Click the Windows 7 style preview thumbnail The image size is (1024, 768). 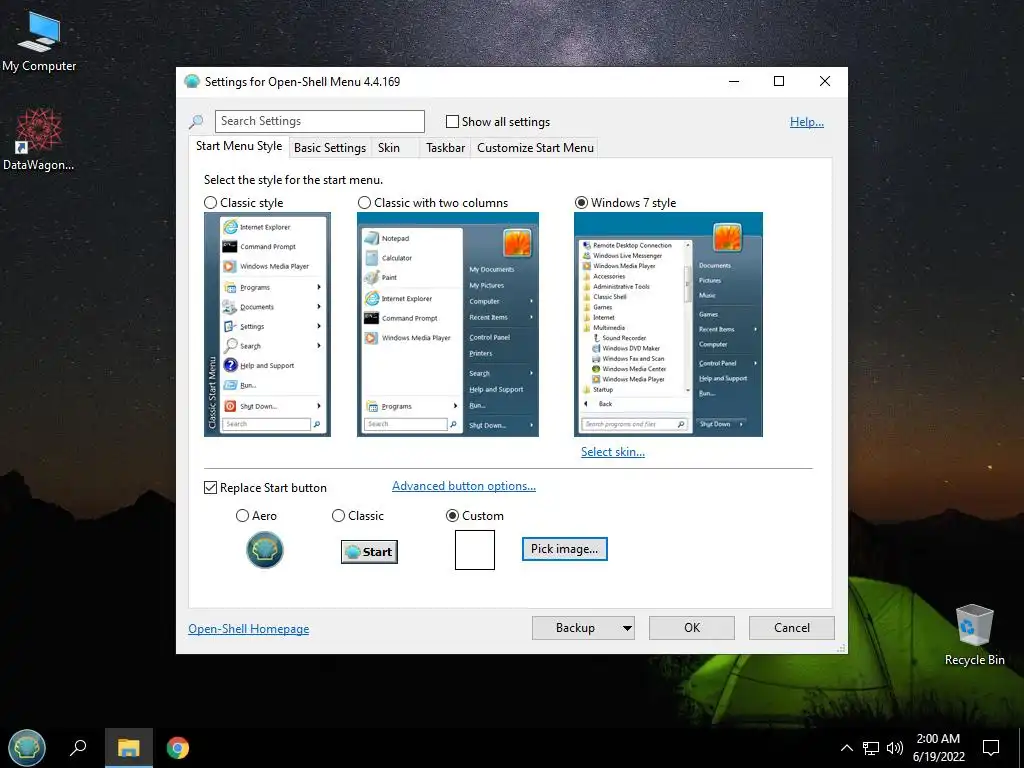point(668,325)
